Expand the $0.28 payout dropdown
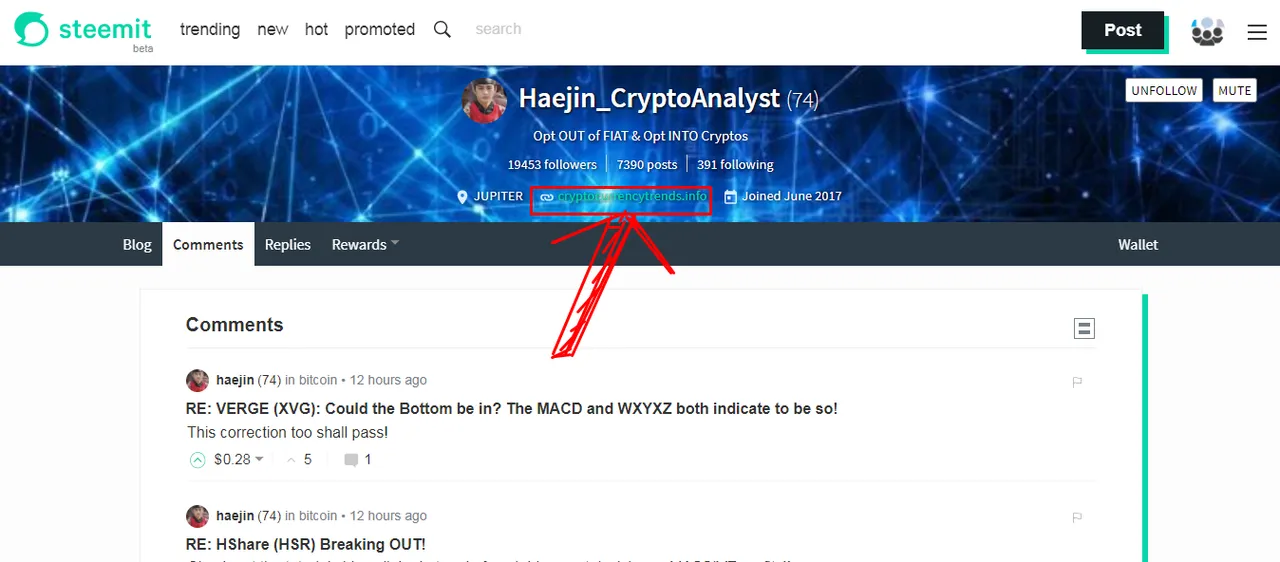Viewport: 1280px width, 562px height. [x=258, y=459]
